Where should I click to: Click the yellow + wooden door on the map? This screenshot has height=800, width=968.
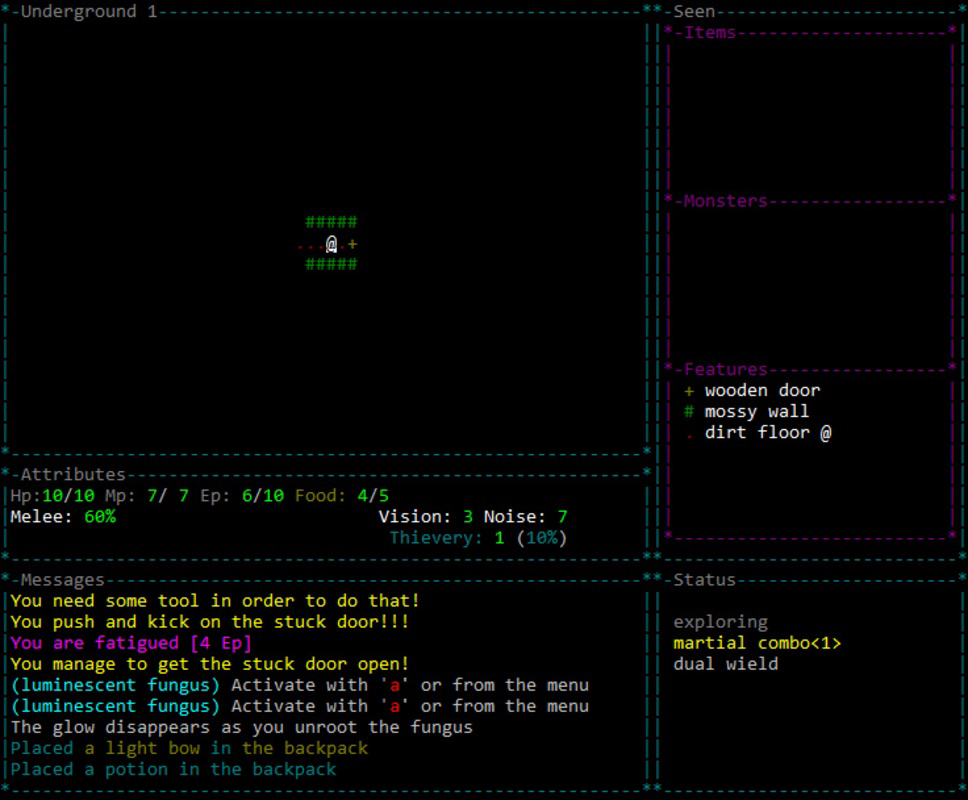pyautogui.click(x=353, y=244)
